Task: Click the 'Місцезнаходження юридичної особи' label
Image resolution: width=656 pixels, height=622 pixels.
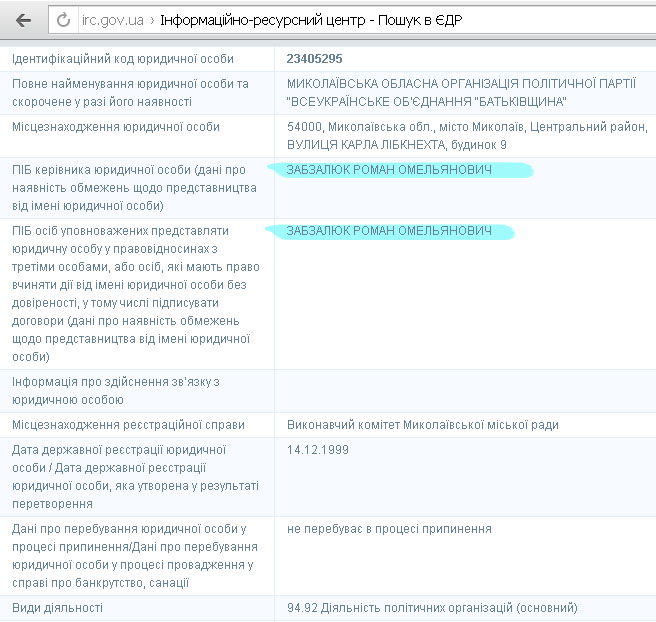Action: 116,127
